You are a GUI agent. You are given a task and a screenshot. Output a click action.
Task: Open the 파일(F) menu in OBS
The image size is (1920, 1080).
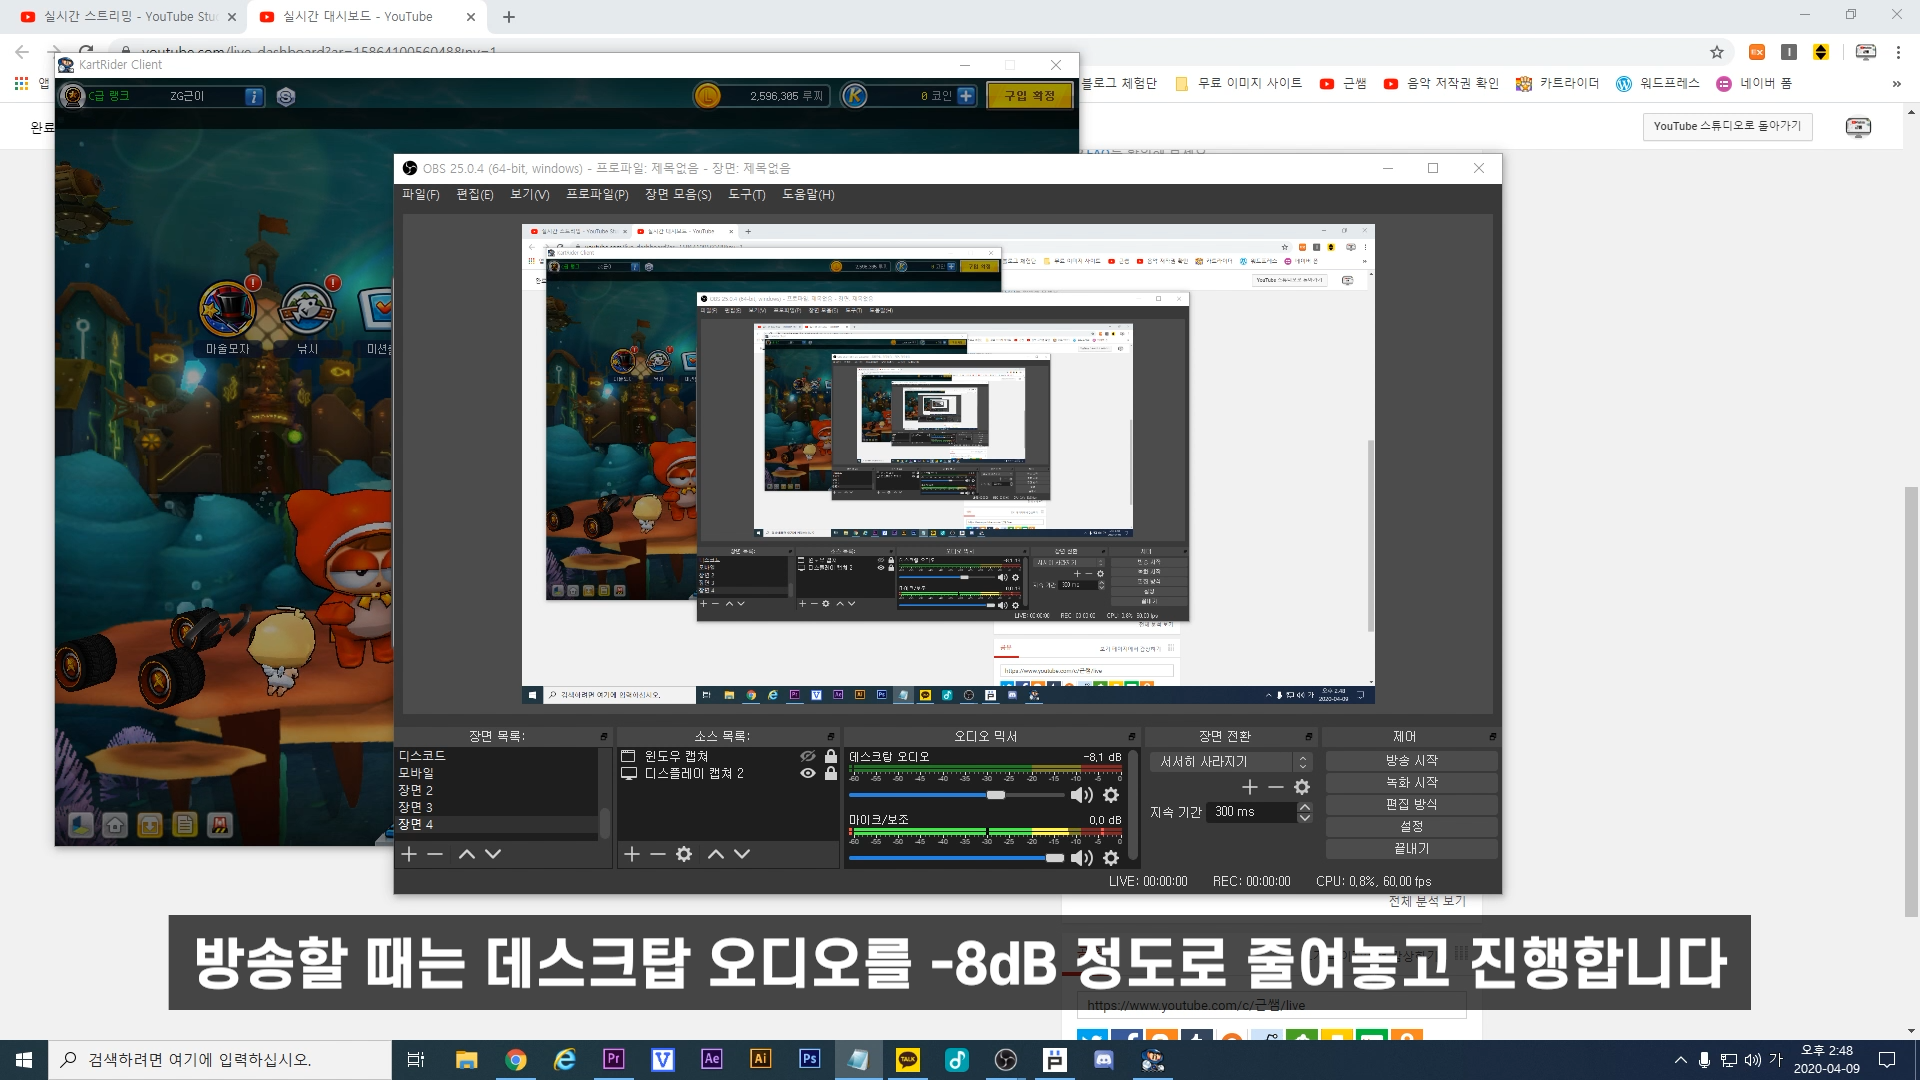coord(420,195)
